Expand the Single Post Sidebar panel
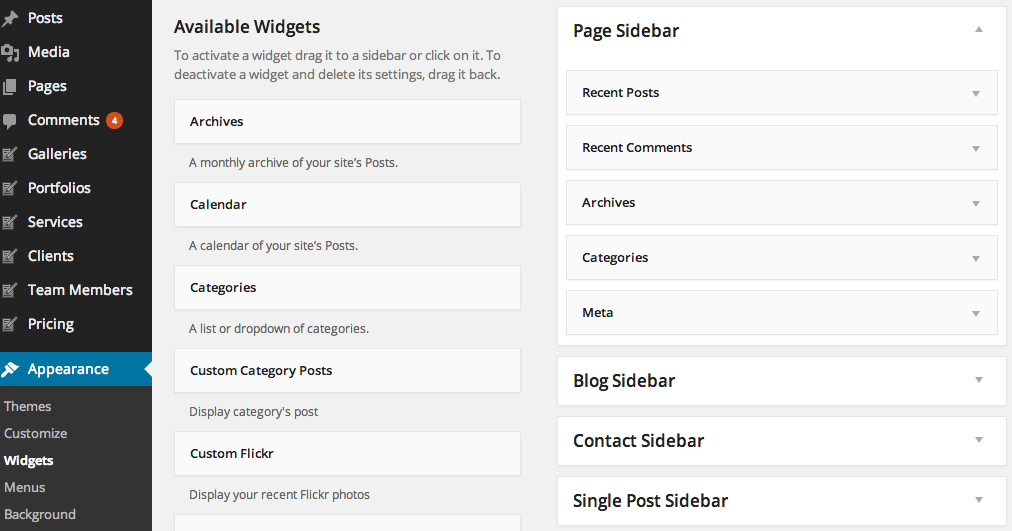Image resolution: width=1012 pixels, height=531 pixels. [x=979, y=500]
